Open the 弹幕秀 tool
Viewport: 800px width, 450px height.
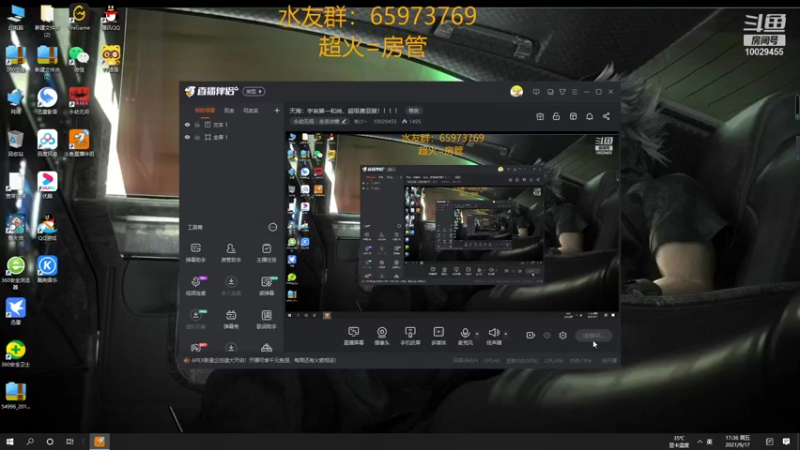pos(231,319)
